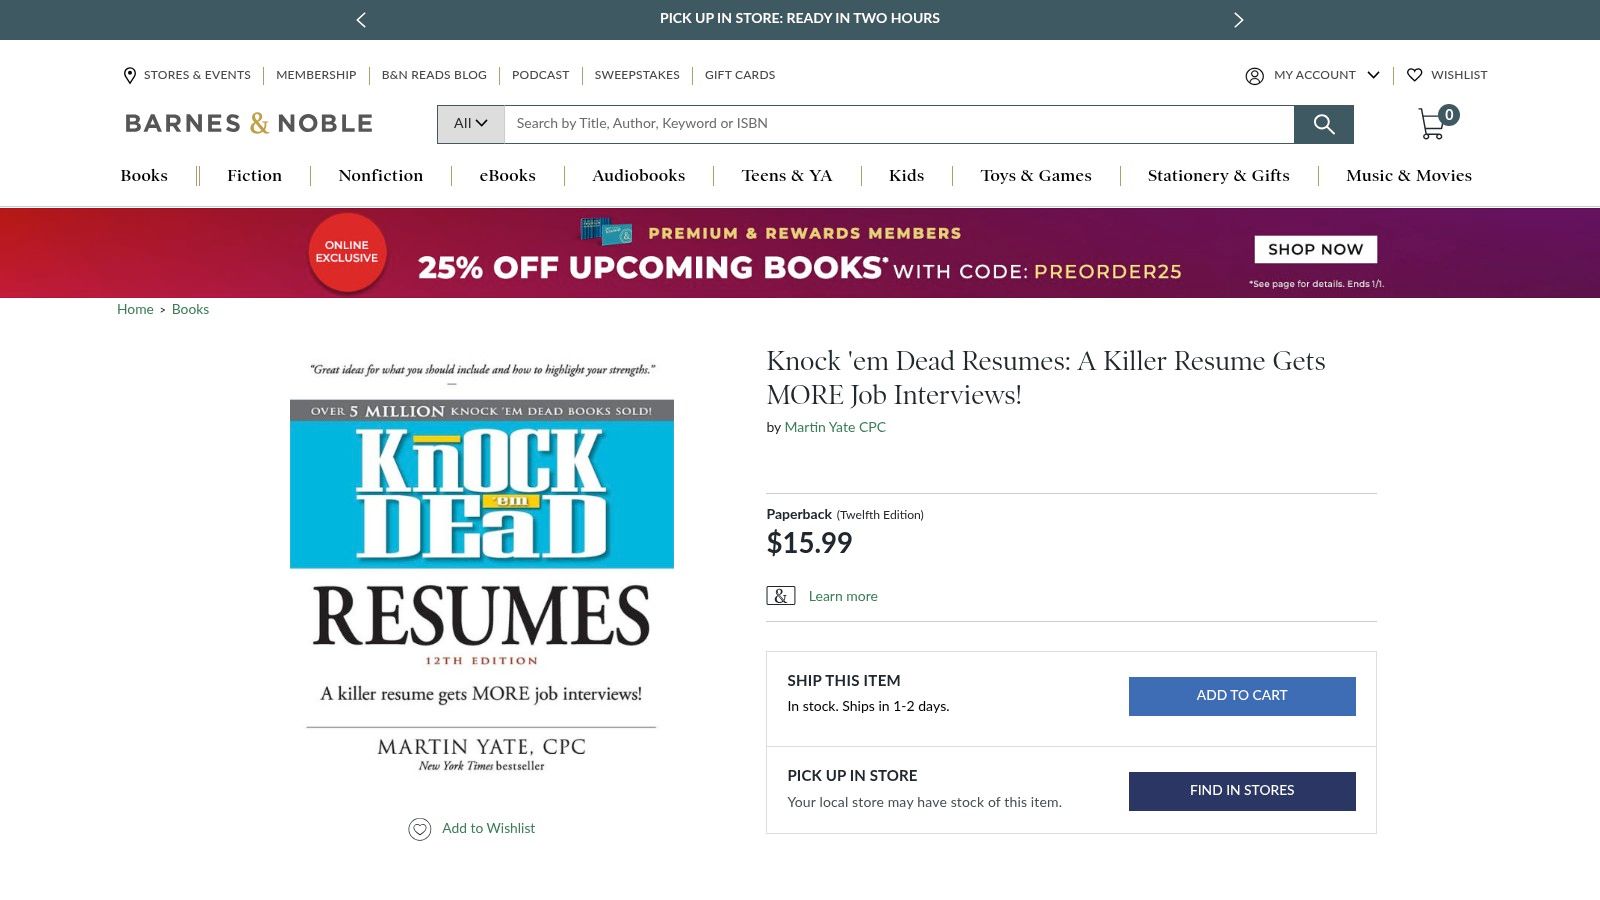
Task: Toggle Add to Wishlist below the book cover
Action: point(472,828)
